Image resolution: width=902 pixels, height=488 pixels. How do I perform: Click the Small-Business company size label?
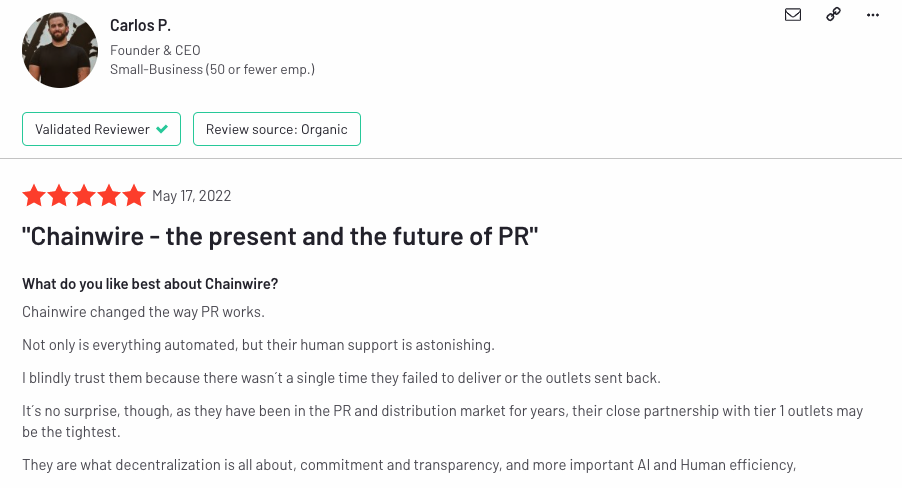pos(212,70)
